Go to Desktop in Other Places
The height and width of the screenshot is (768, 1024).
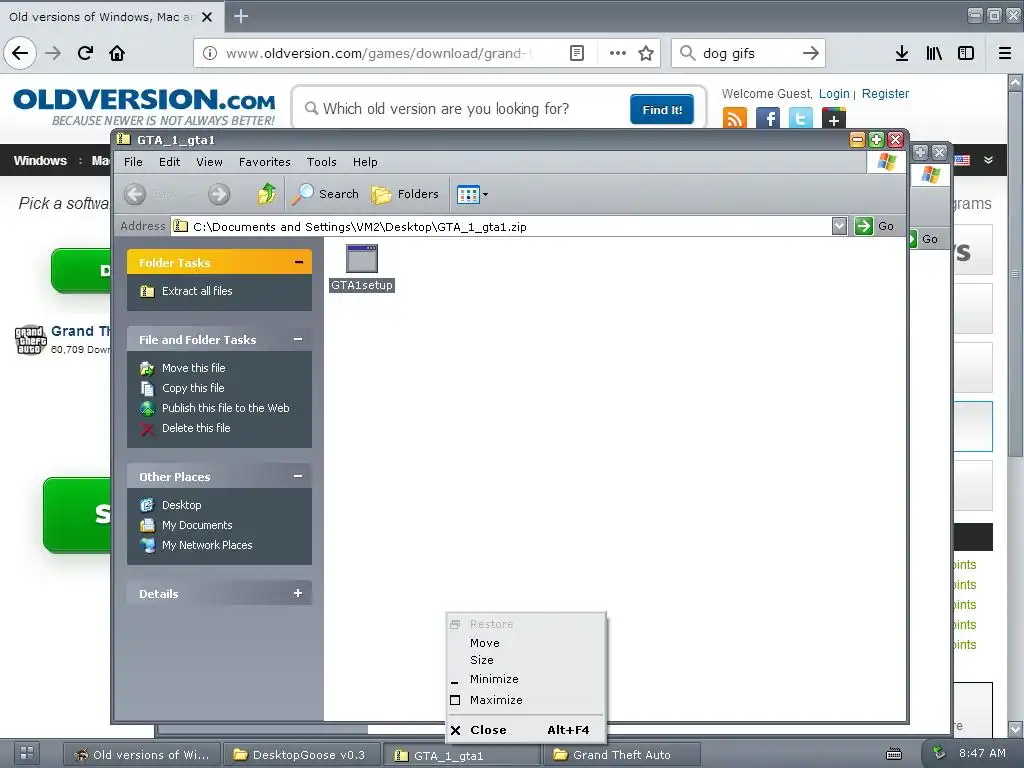(x=181, y=505)
